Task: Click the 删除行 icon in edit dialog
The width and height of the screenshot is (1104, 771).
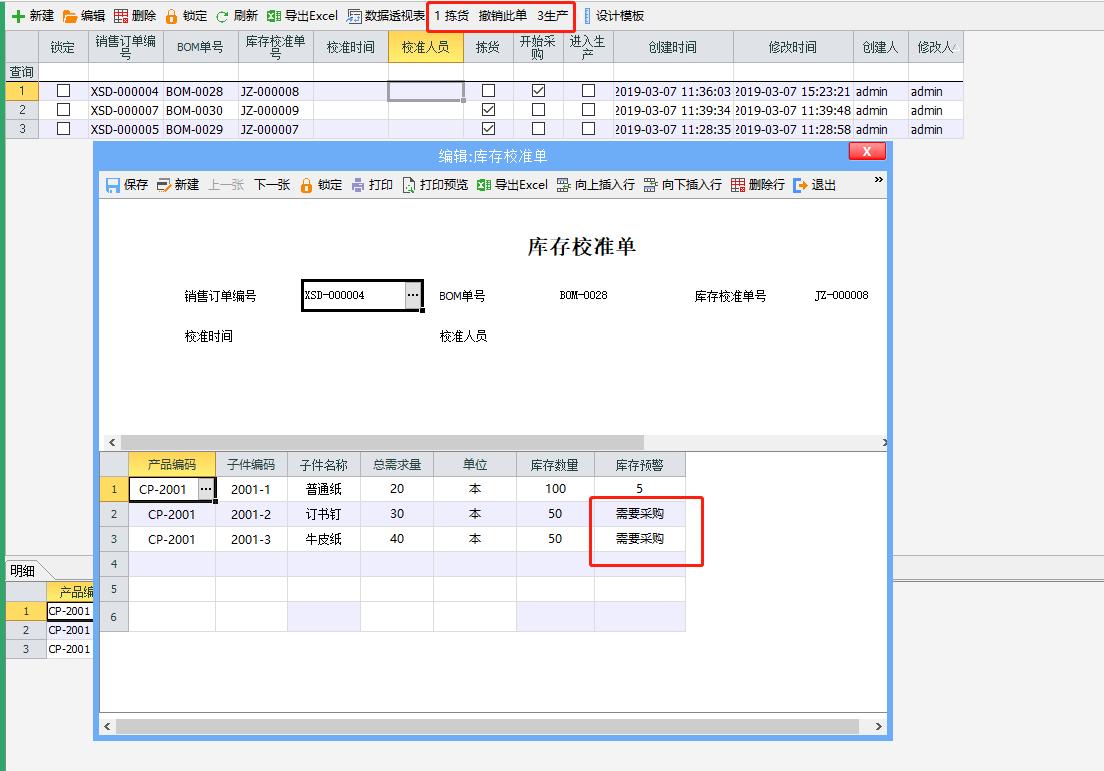Action: click(738, 185)
